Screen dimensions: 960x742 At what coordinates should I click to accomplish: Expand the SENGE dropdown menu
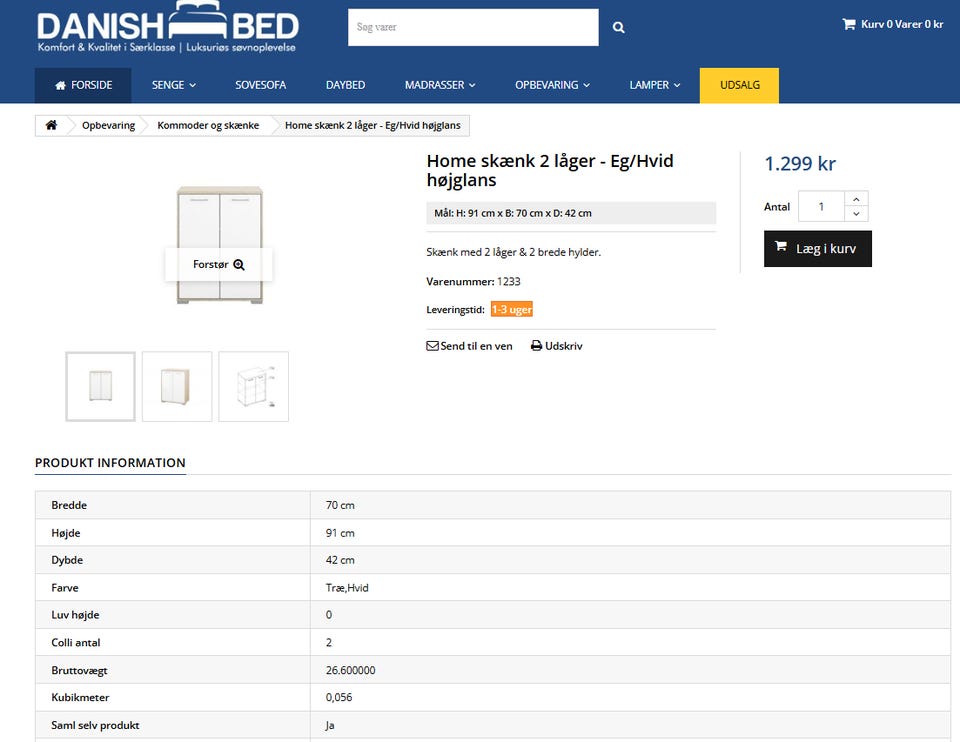coord(174,85)
